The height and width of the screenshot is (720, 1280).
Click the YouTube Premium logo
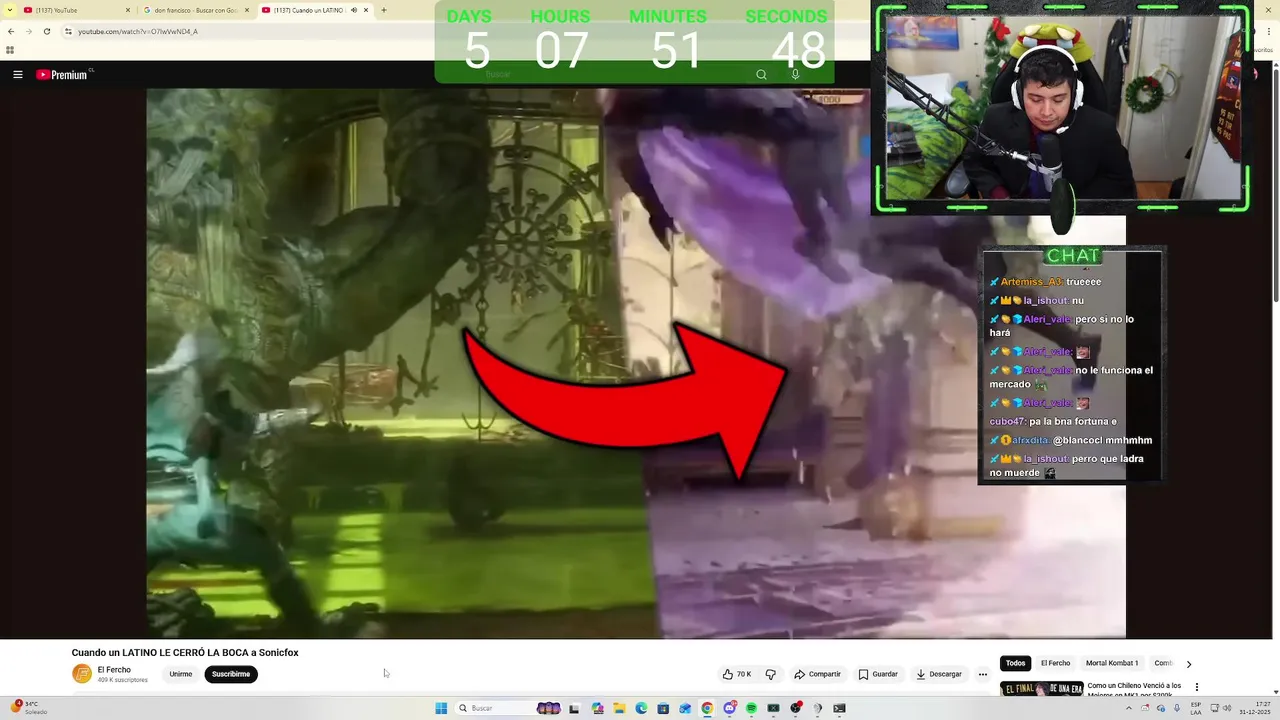pos(64,75)
